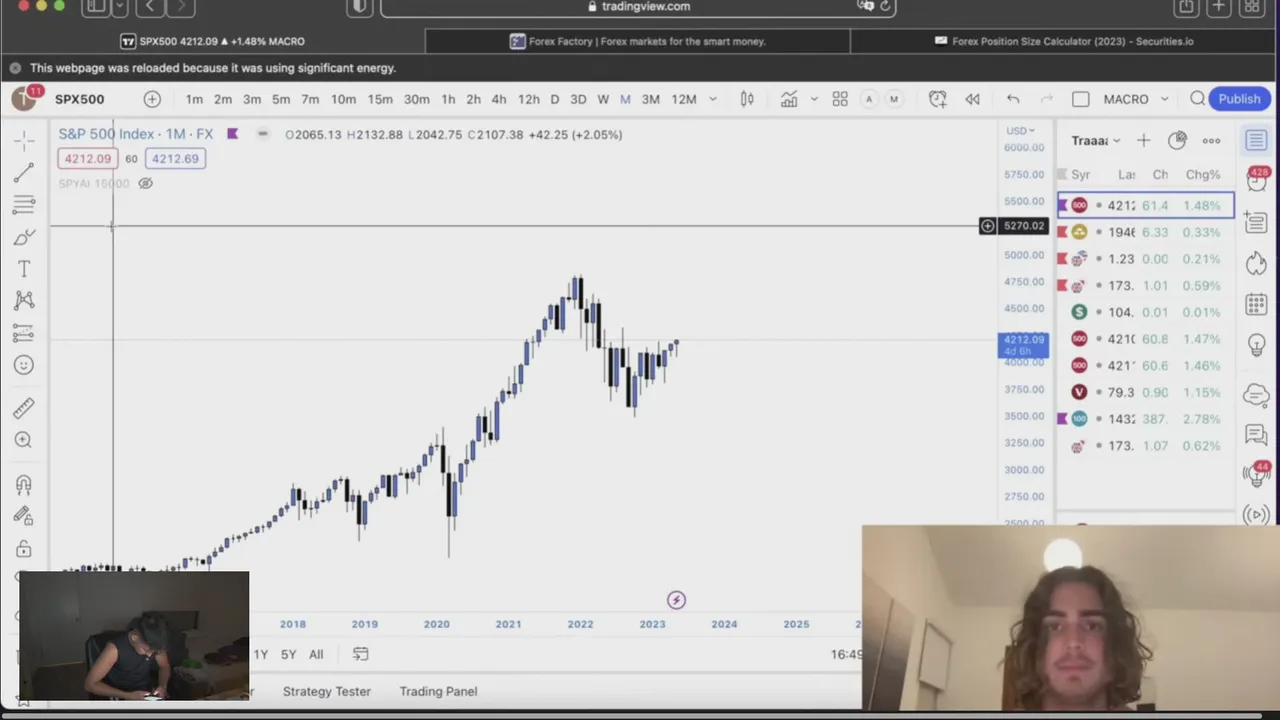This screenshot has width=1280, height=720.
Task: Click the zoom in magnifier tool
Action: coord(24,440)
